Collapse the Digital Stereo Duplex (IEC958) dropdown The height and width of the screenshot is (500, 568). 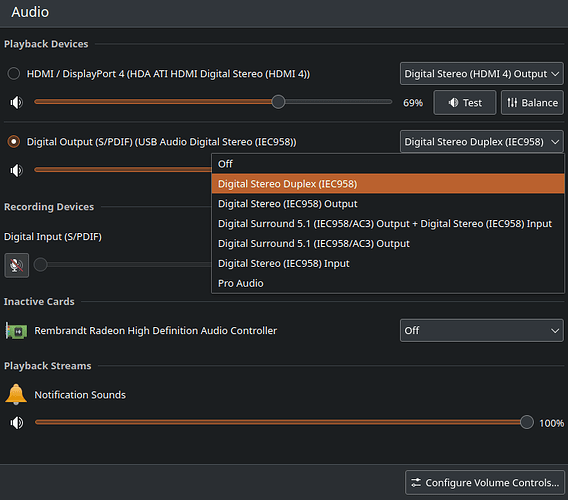481,142
